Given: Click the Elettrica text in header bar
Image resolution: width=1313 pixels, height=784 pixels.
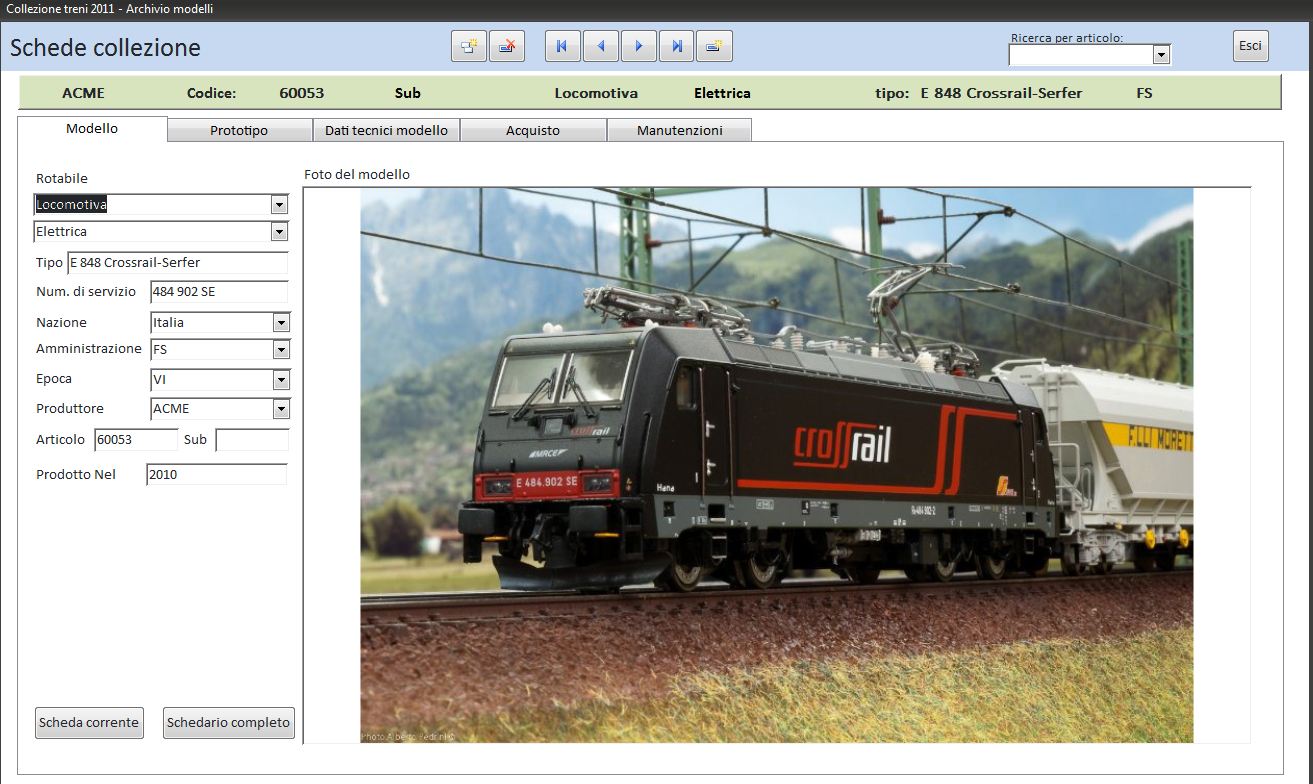Looking at the screenshot, I should pyautogui.click(x=722, y=93).
